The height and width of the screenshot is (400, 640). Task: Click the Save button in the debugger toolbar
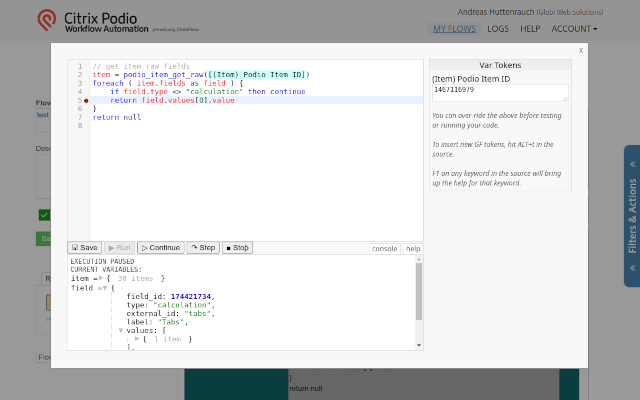click(85, 247)
